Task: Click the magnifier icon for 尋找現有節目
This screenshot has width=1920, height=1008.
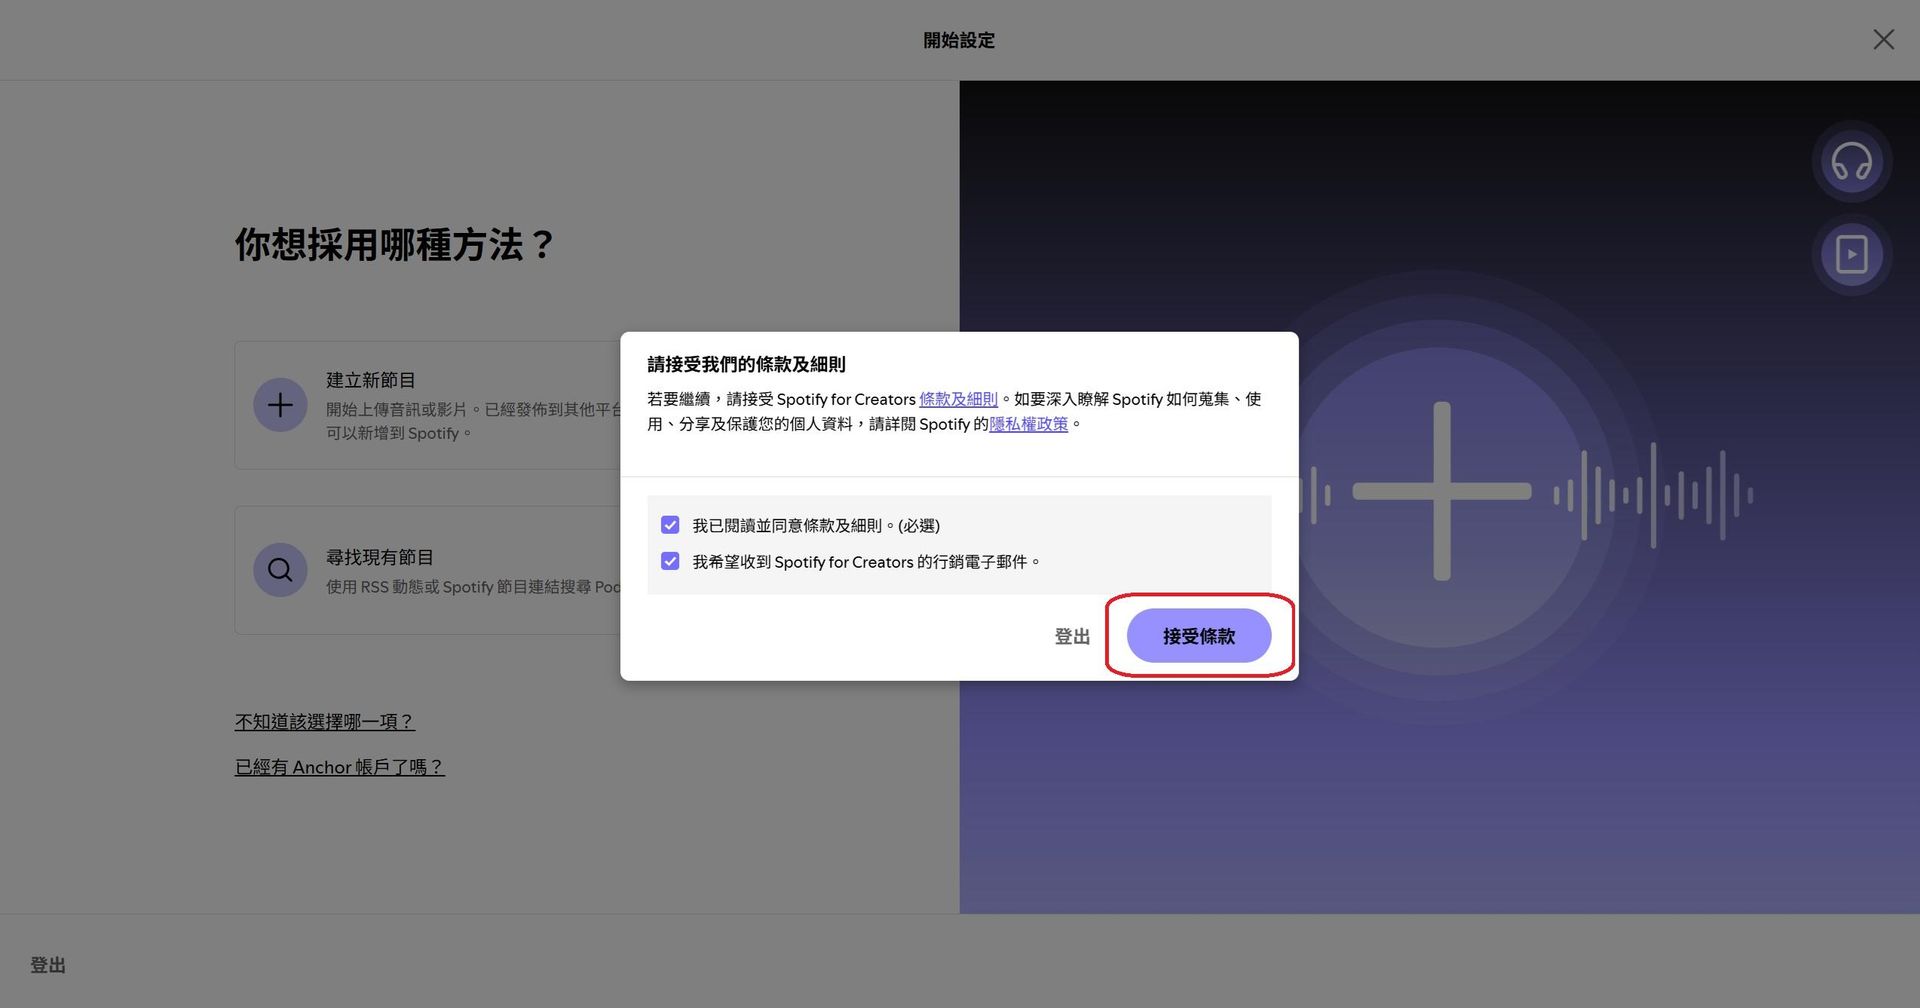Action: click(x=280, y=570)
